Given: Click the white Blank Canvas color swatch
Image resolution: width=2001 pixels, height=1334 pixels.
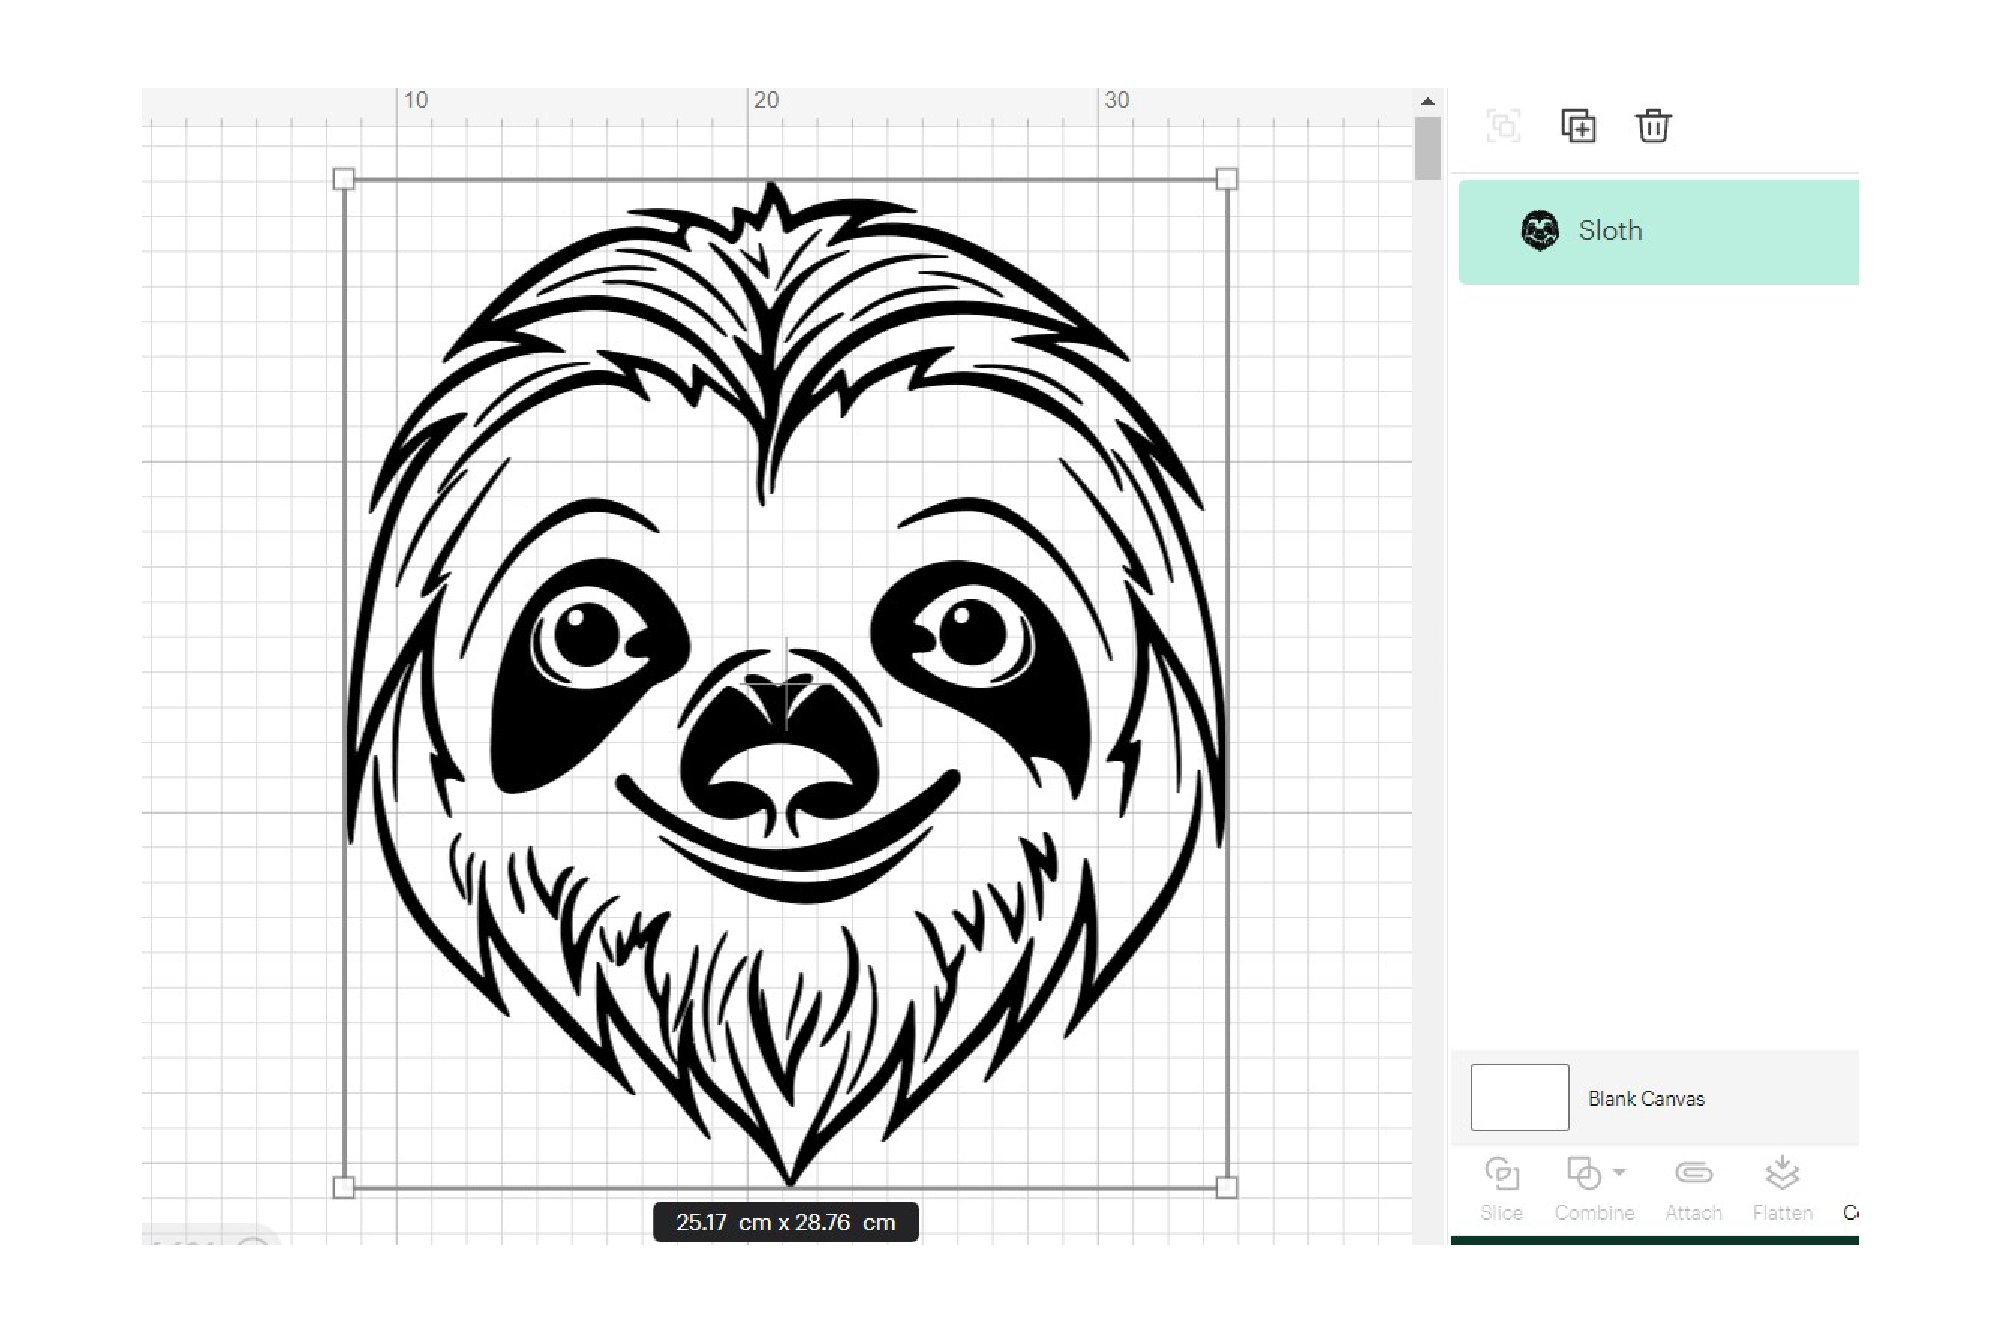Looking at the screenshot, I should pyautogui.click(x=1519, y=1097).
